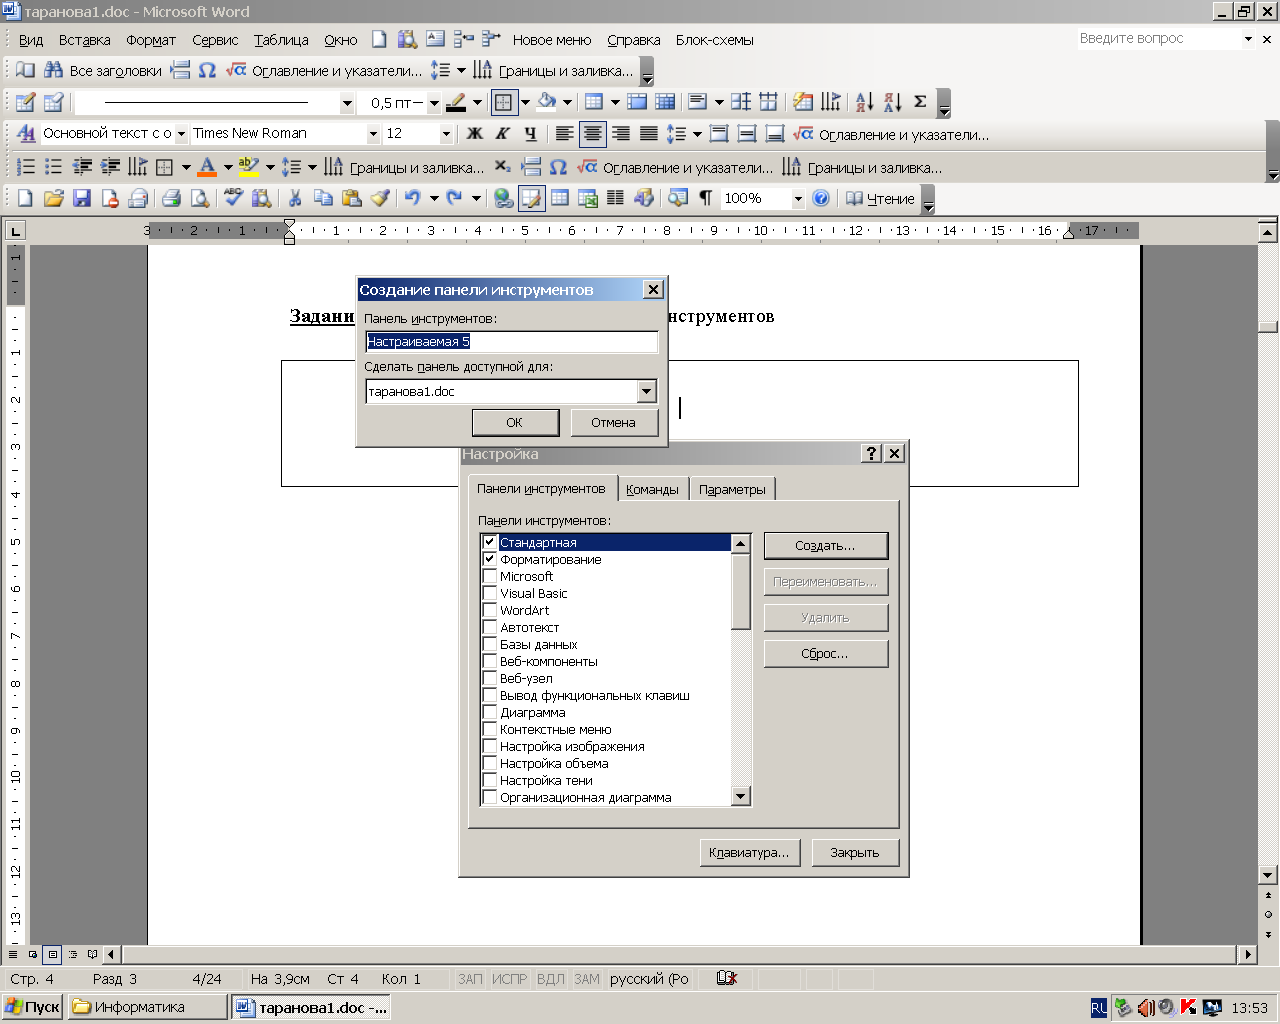The image size is (1280, 1024).
Task: Click the Italic К button
Action: tap(503, 133)
